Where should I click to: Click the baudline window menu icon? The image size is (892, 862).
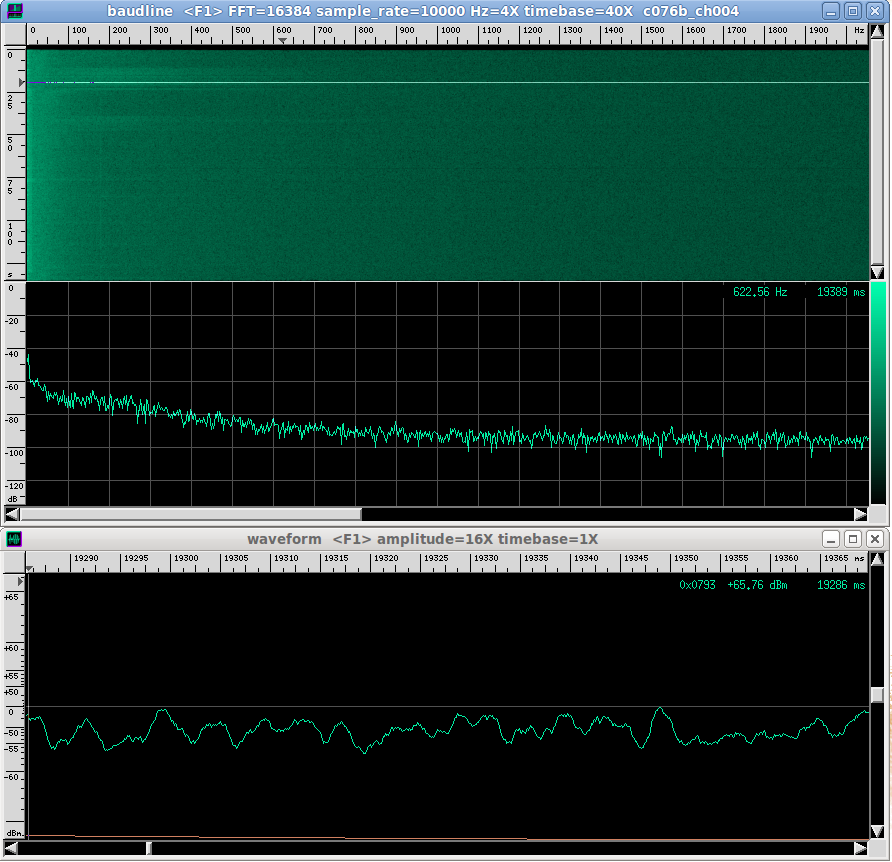(x=14, y=11)
